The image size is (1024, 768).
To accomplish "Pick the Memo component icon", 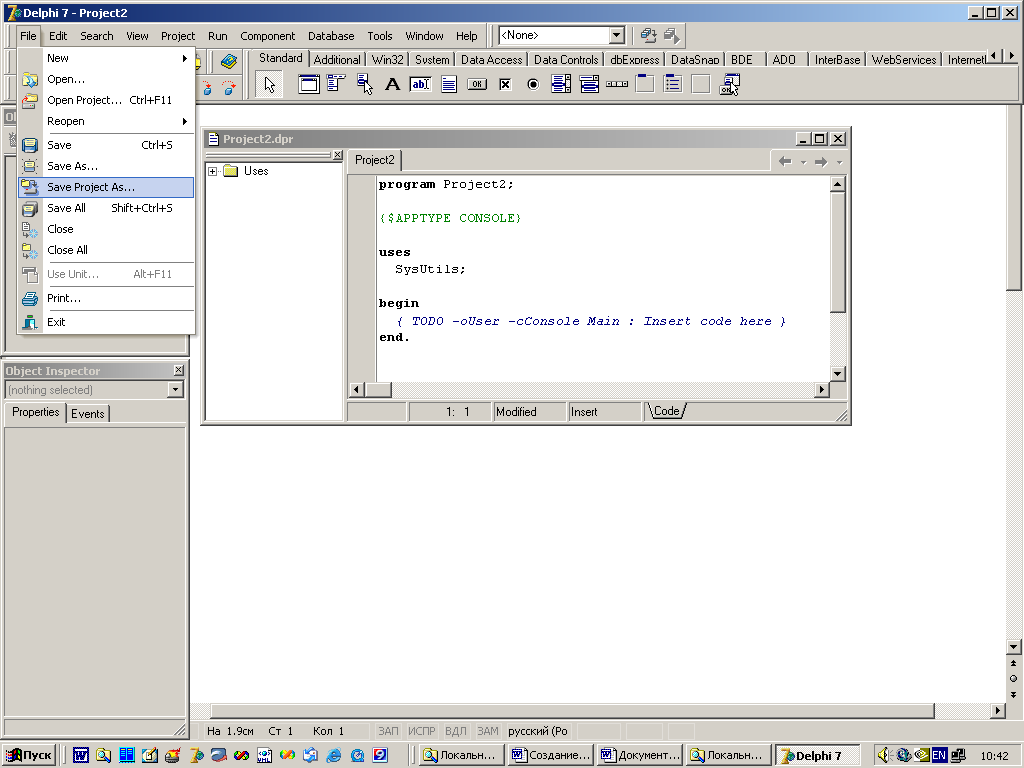I will tap(449, 84).
